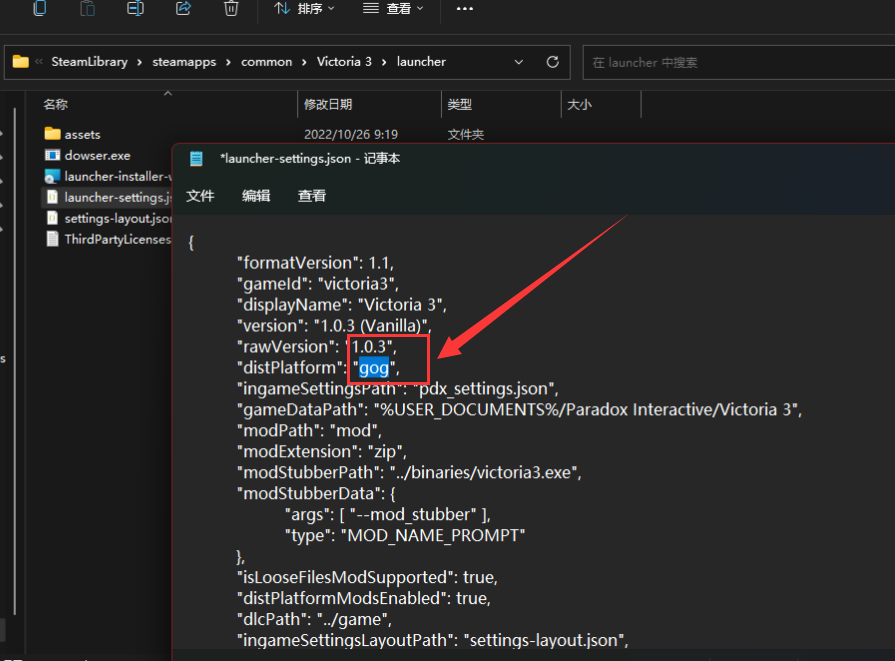This screenshot has height=661, width=895.
Task: Open the 编辑 menu in Notepad
Action: click(256, 196)
